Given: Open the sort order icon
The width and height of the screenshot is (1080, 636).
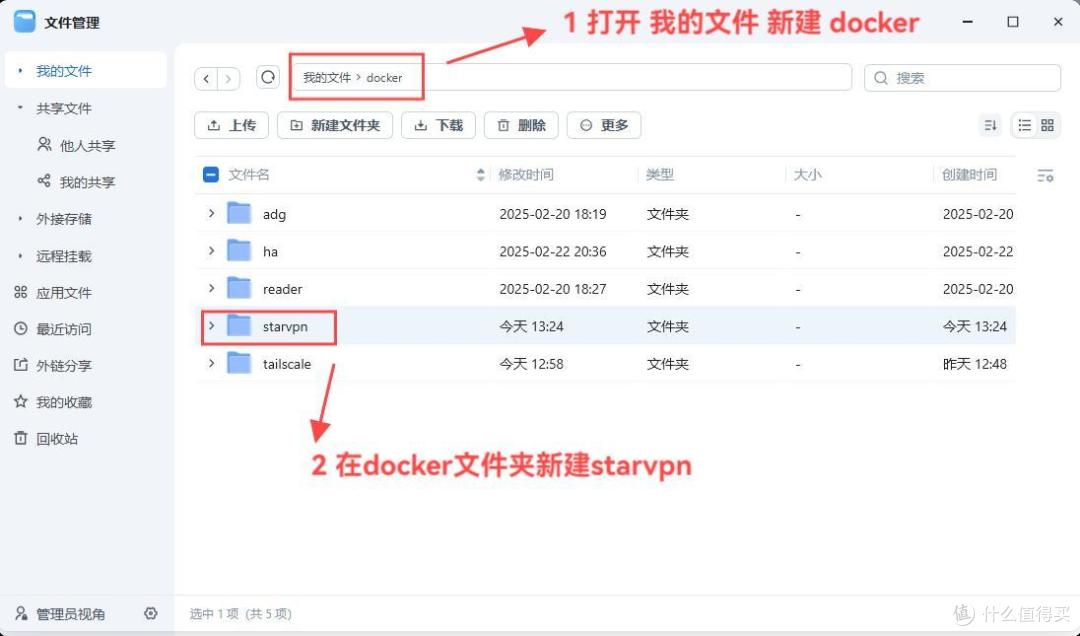Looking at the screenshot, I should (x=990, y=125).
